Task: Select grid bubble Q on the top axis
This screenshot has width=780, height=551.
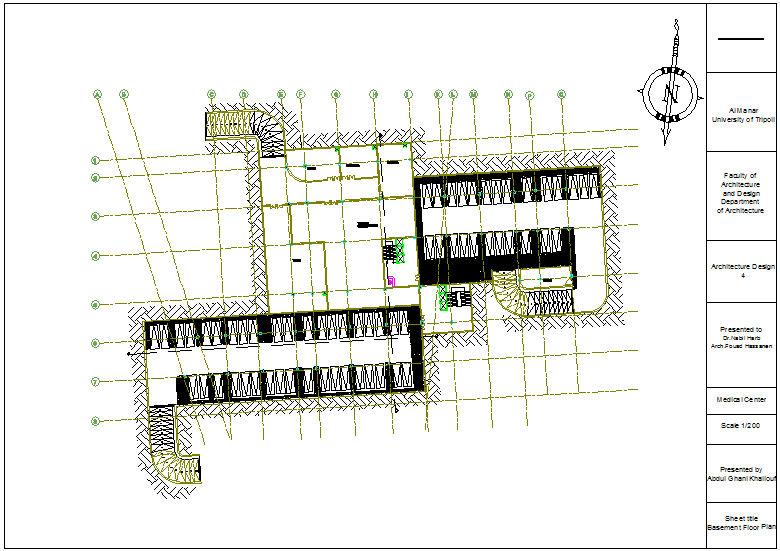Action: [562, 94]
